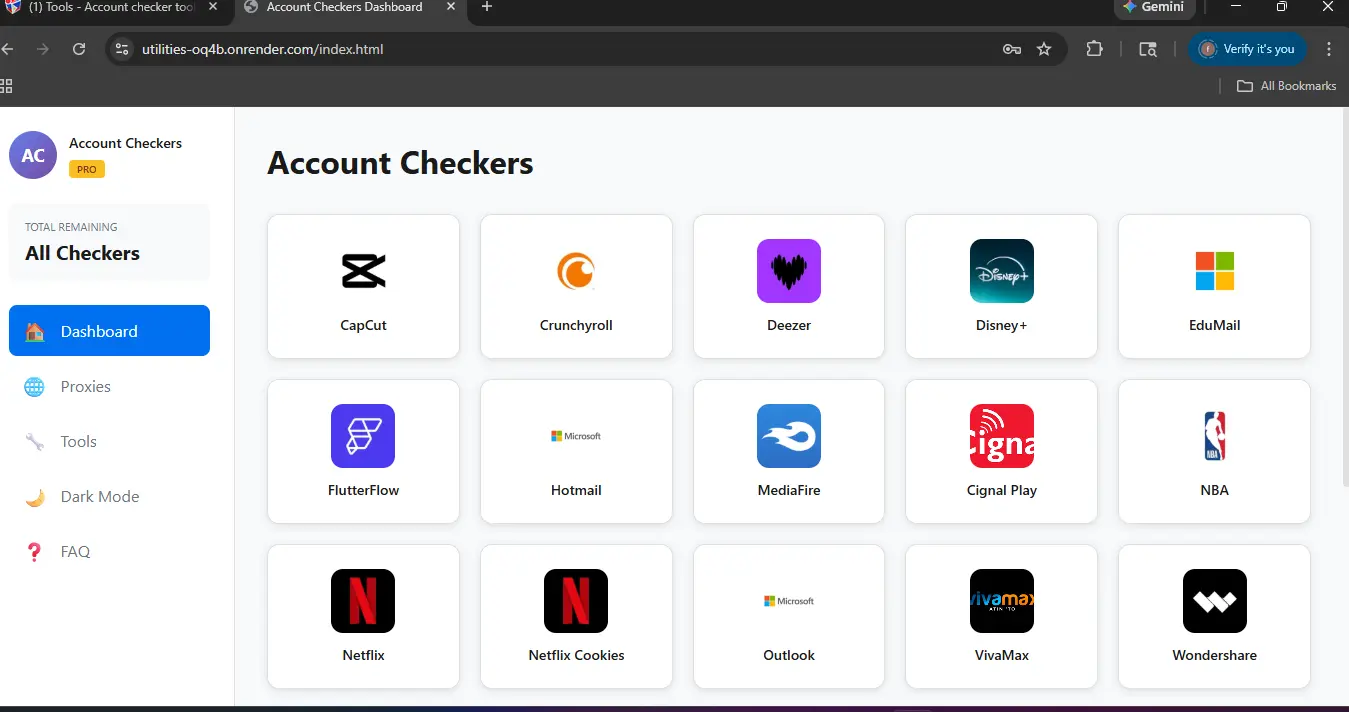Open the Netflix Cookies icon
This screenshot has width=1349, height=712.
[576, 601]
